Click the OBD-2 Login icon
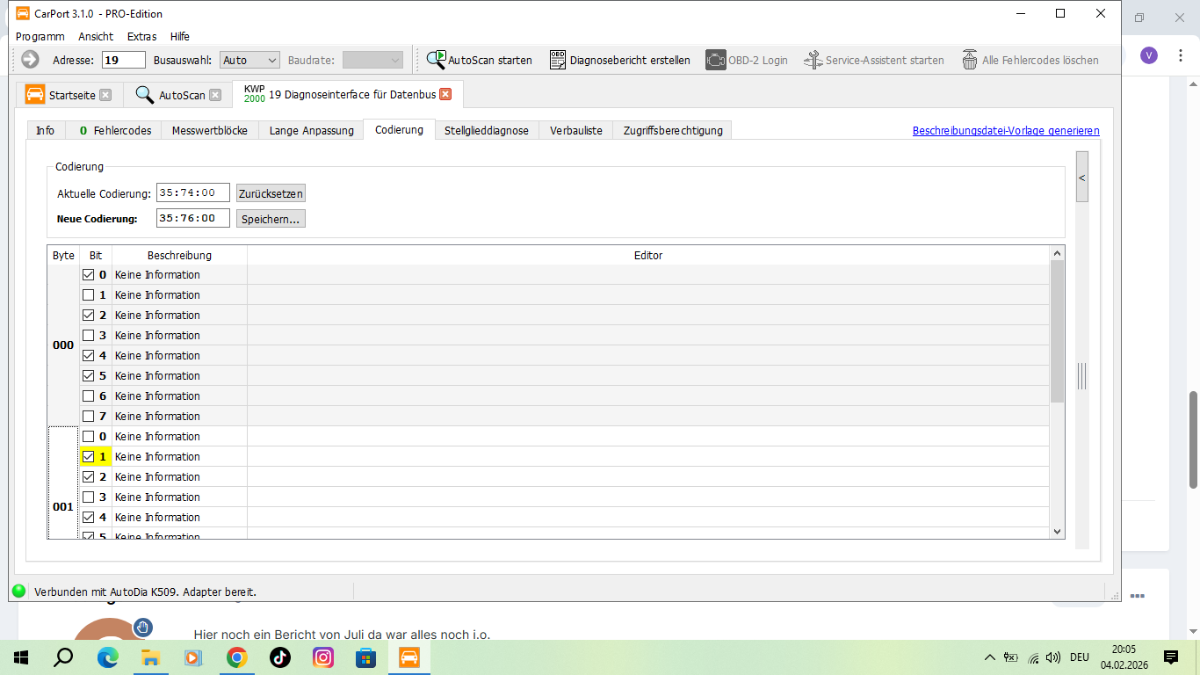The width and height of the screenshot is (1200, 675). tap(715, 60)
